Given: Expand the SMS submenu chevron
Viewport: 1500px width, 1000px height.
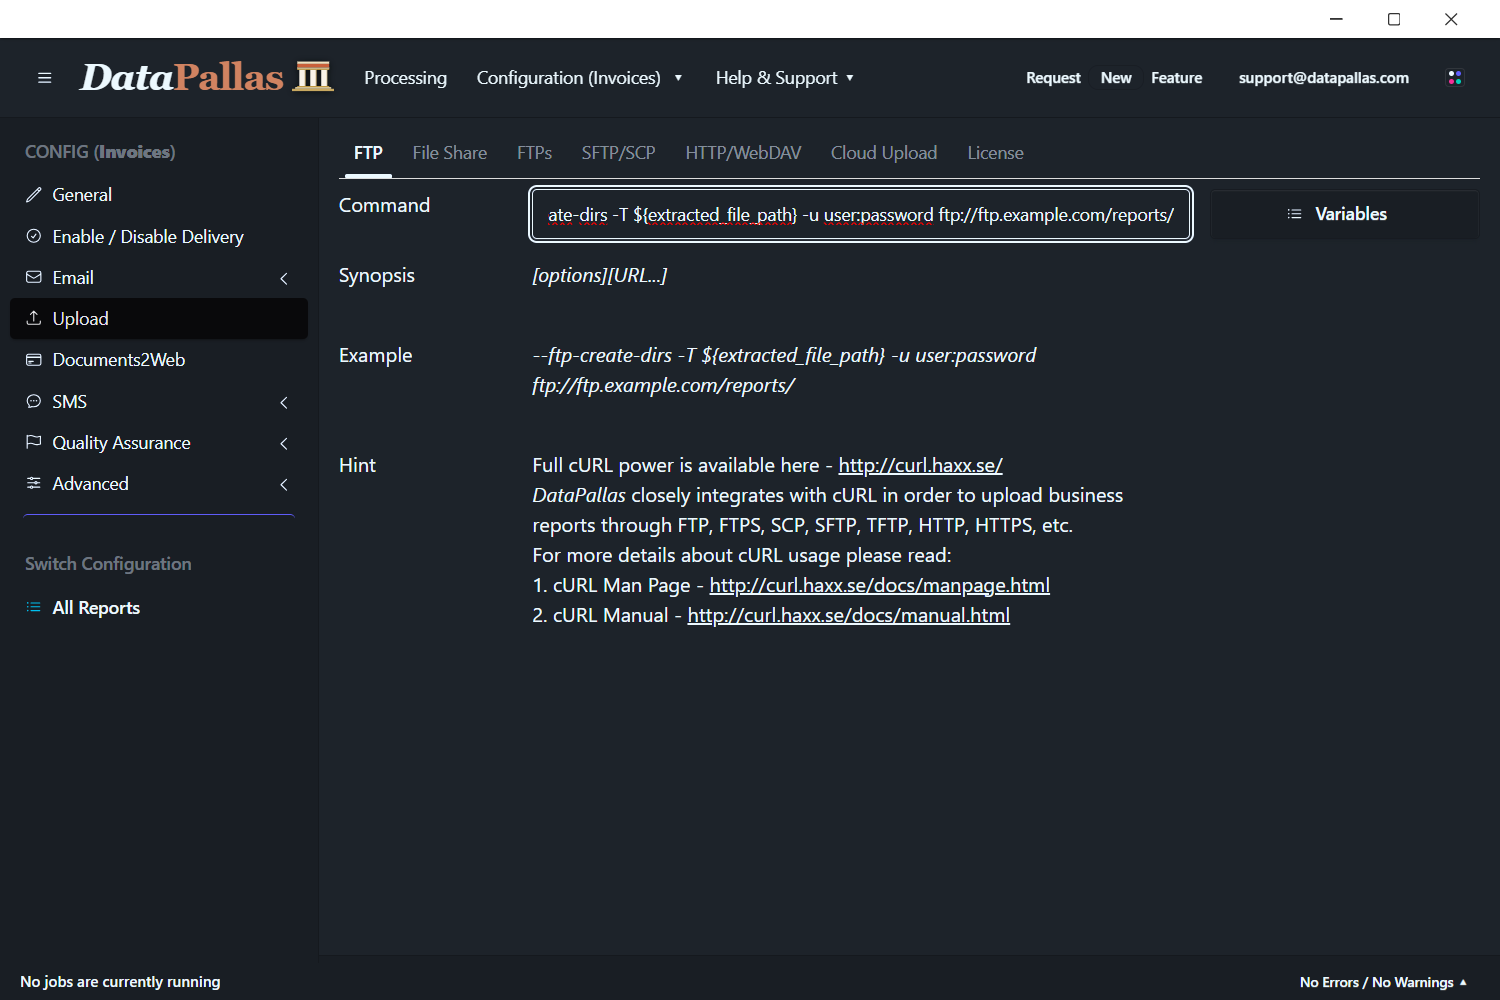Looking at the screenshot, I should (x=284, y=402).
